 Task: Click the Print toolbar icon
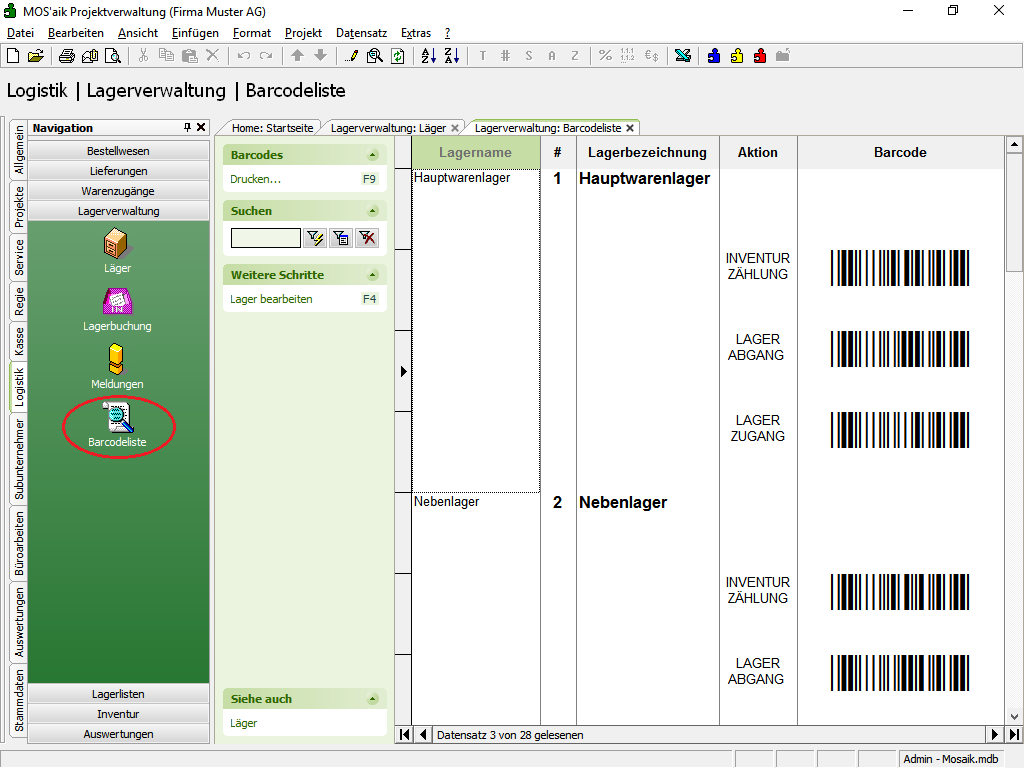coord(67,56)
